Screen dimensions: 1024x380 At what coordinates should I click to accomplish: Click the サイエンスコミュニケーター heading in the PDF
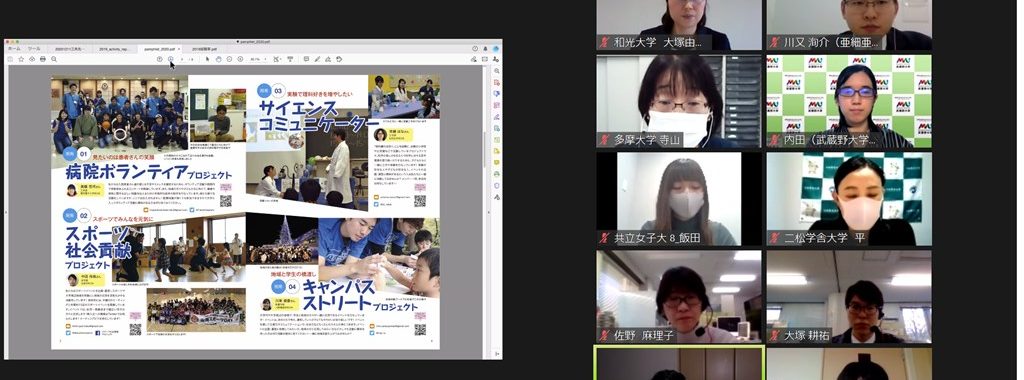(x=318, y=116)
